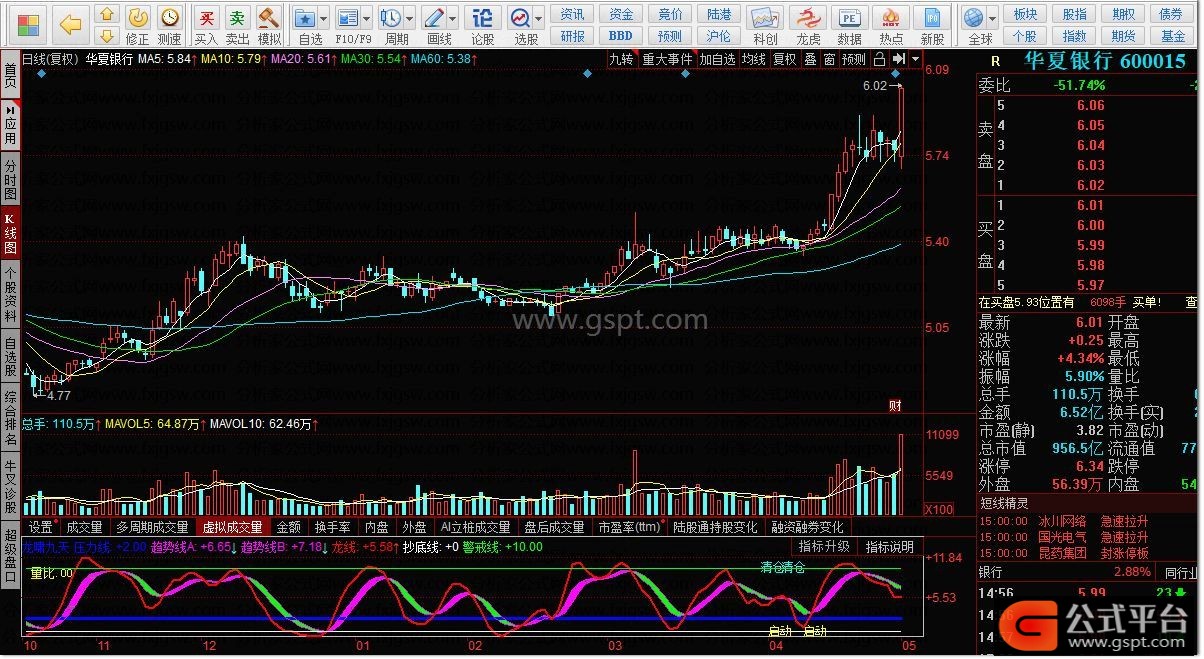Click the down arrow page icon

[x=108, y=36]
